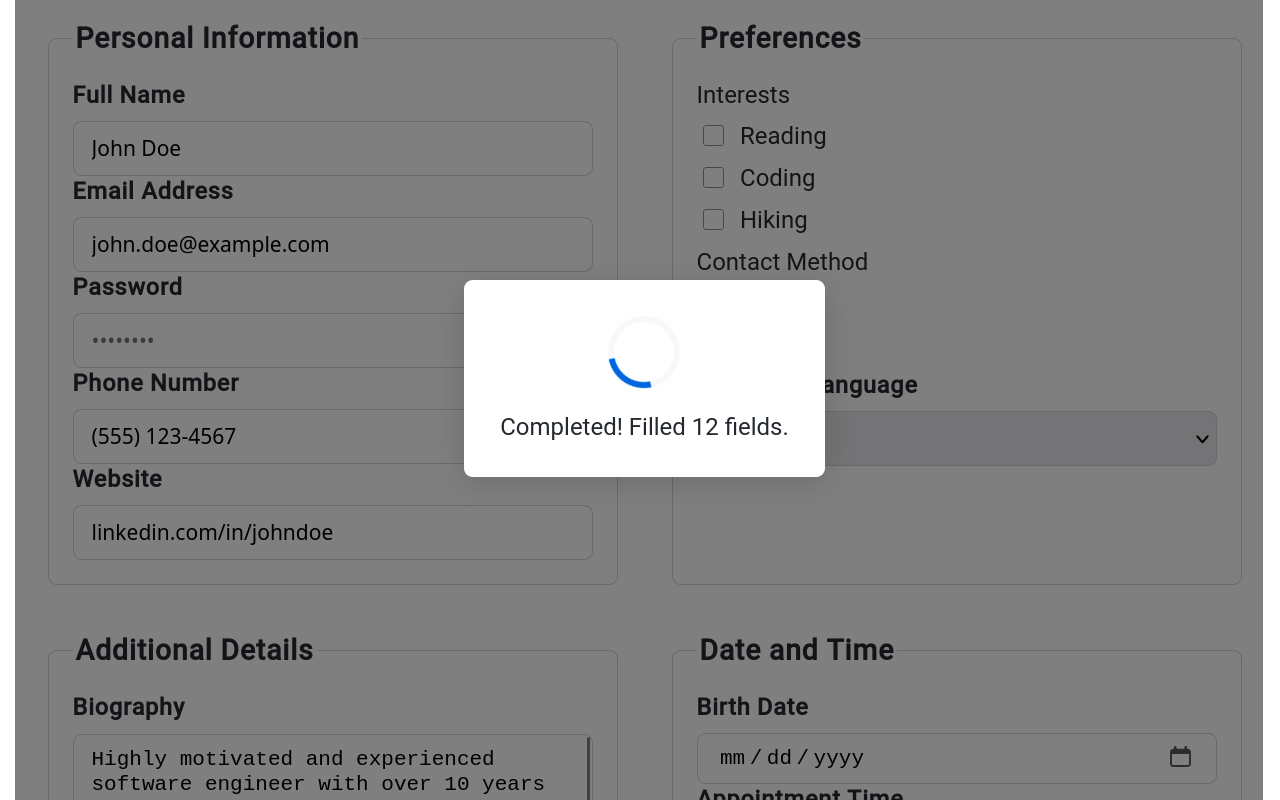Check the Coding interest checkbox
This screenshot has height=800, width=1280.
pyautogui.click(x=713, y=178)
